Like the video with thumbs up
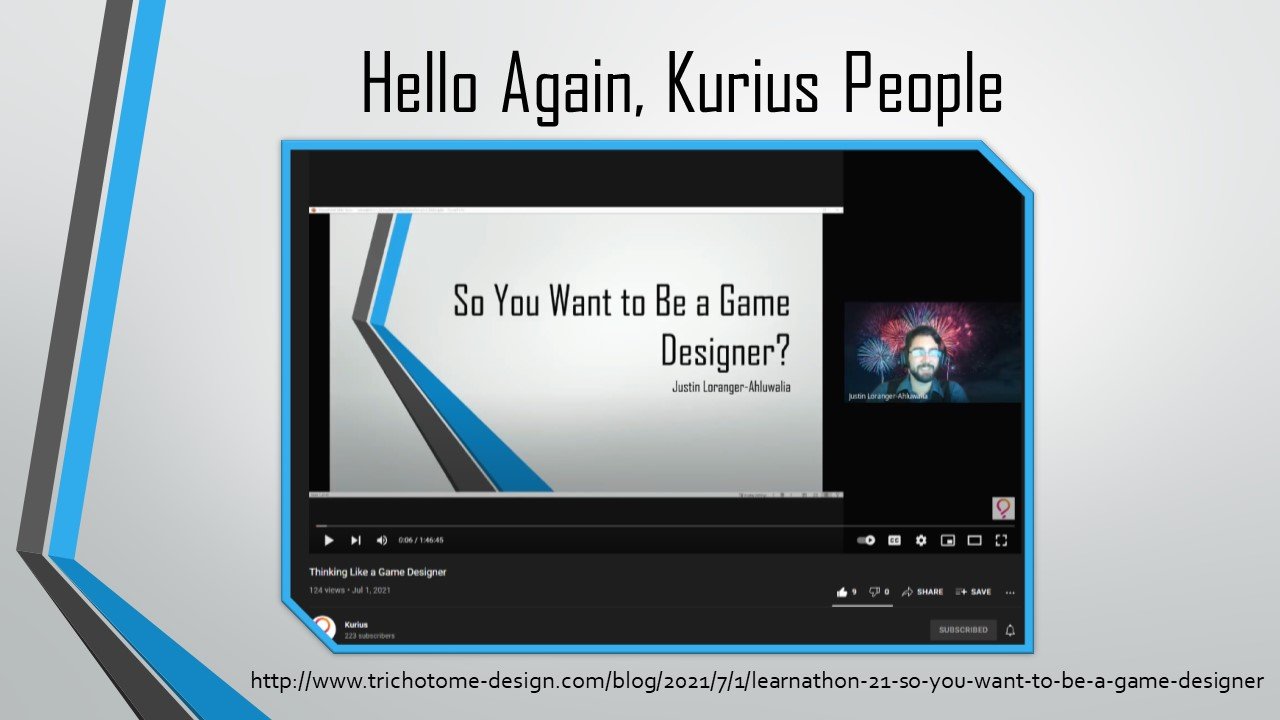Screen dimensions: 1280x720 click(x=846, y=592)
